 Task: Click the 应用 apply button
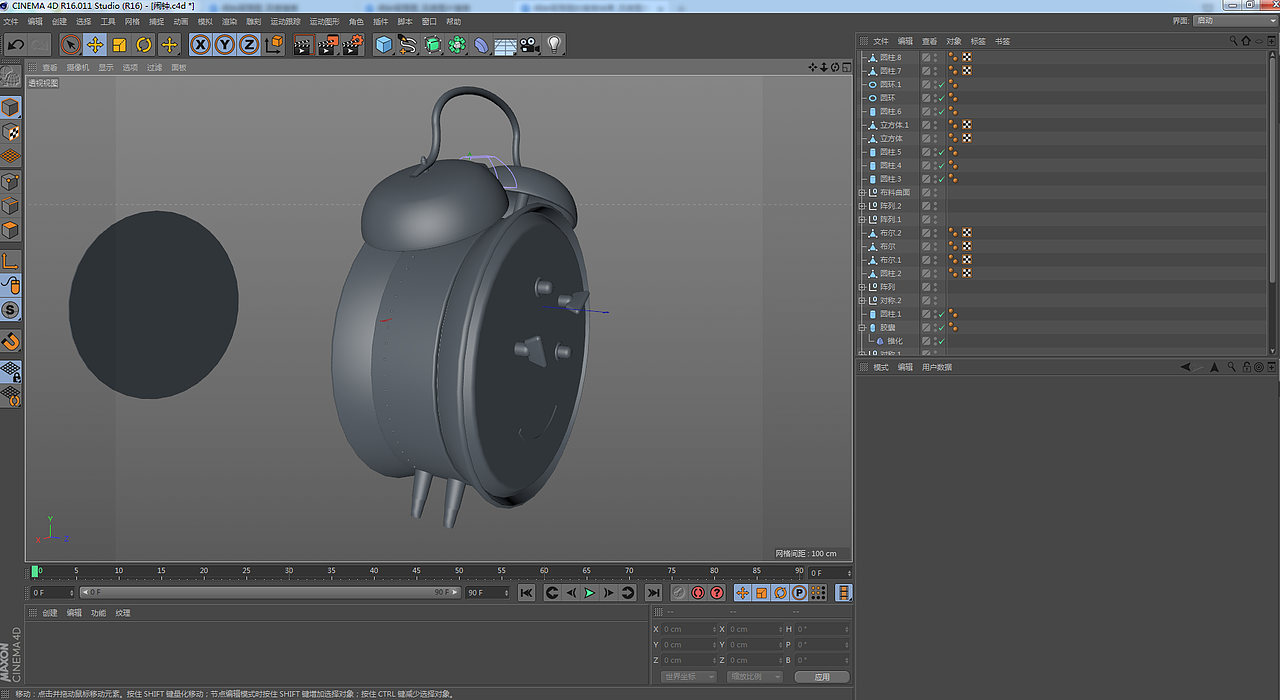tap(822, 677)
